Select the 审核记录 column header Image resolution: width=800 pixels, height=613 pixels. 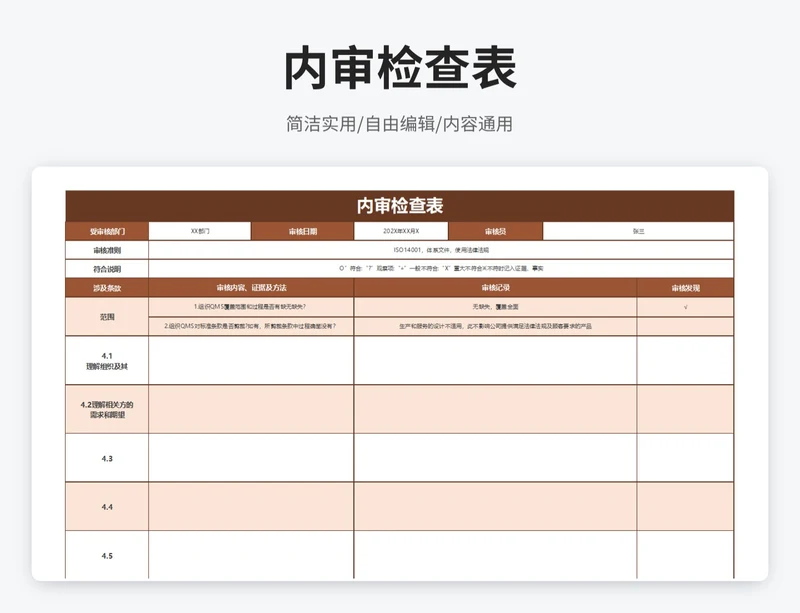495,288
